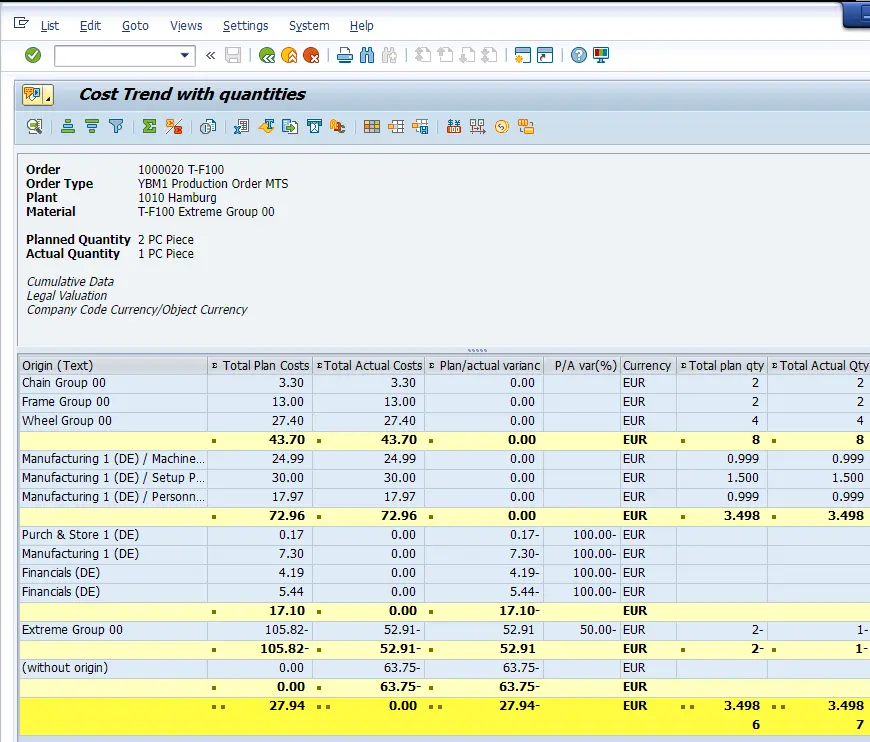The width and height of the screenshot is (870, 742).
Task: Open Help via question mark icon
Action: click(578, 55)
